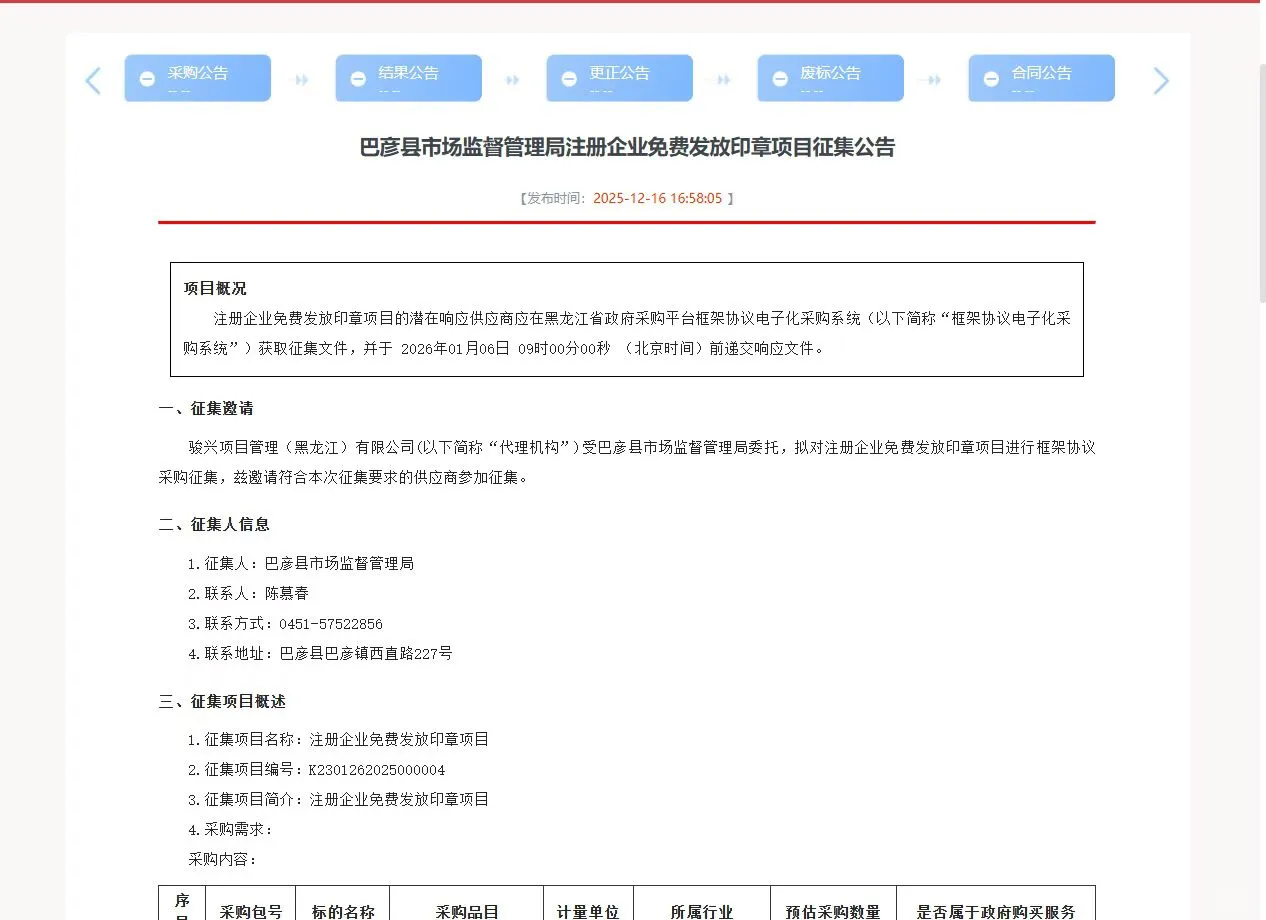Viewport: 1266px width, 920px height.
Task: Switch to the 结果公告 category
Action: 408,77
